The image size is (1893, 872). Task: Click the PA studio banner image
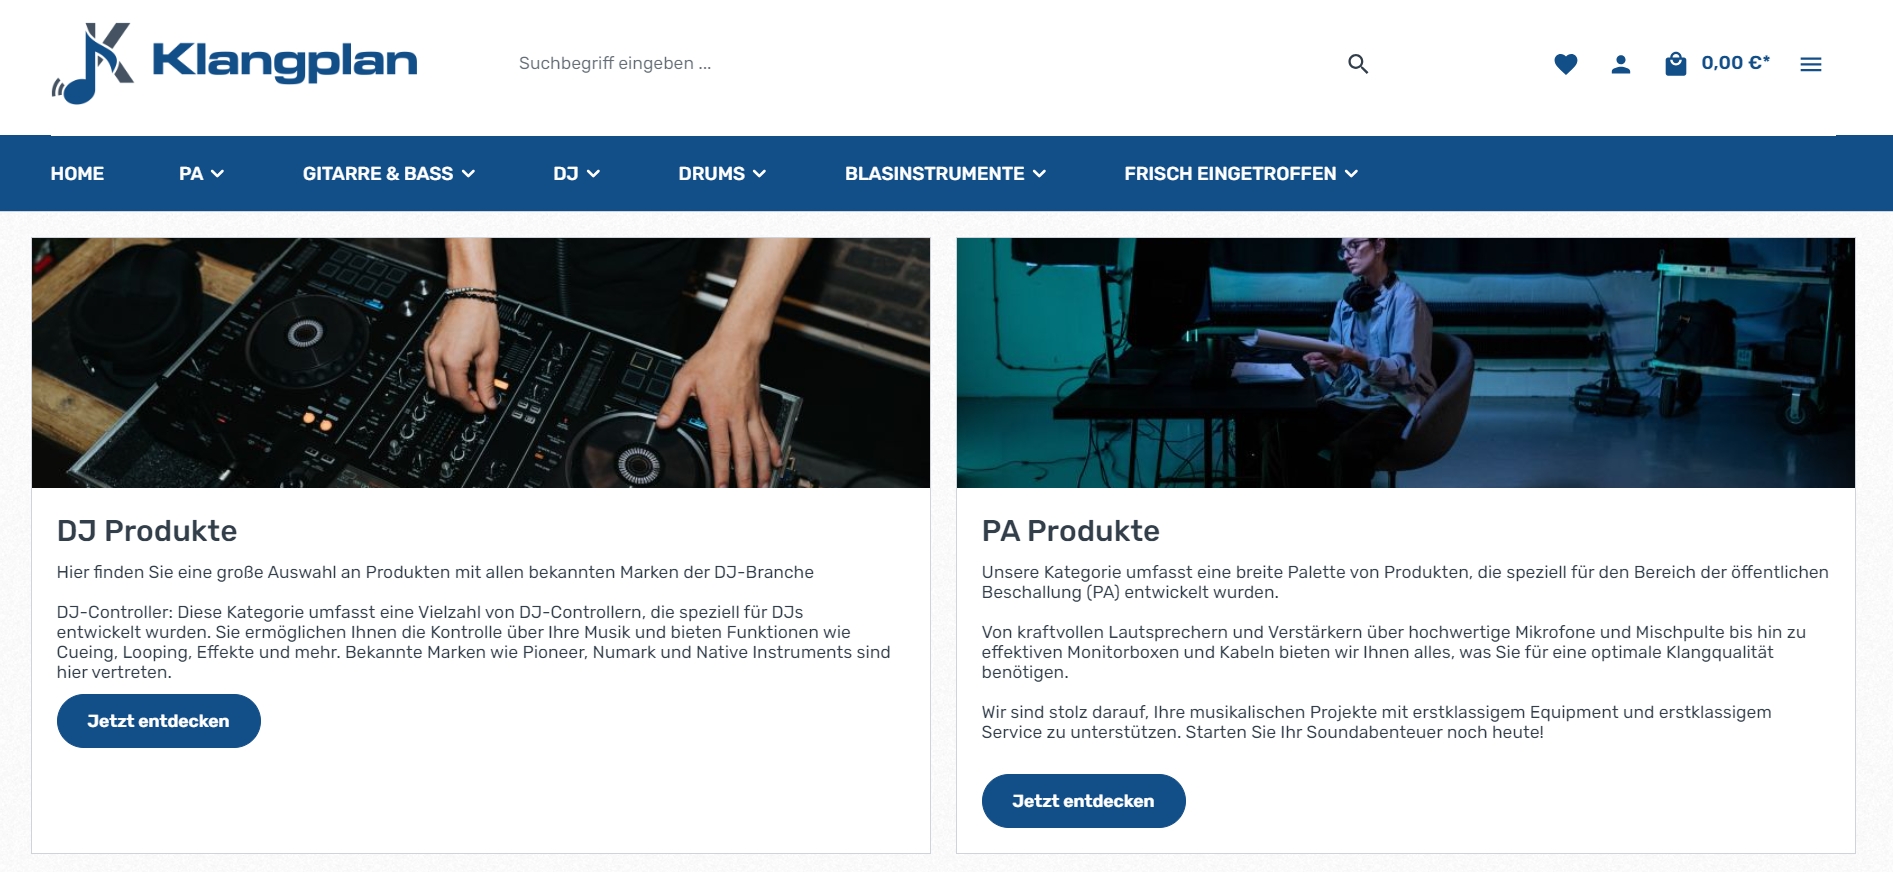point(1406,363)
